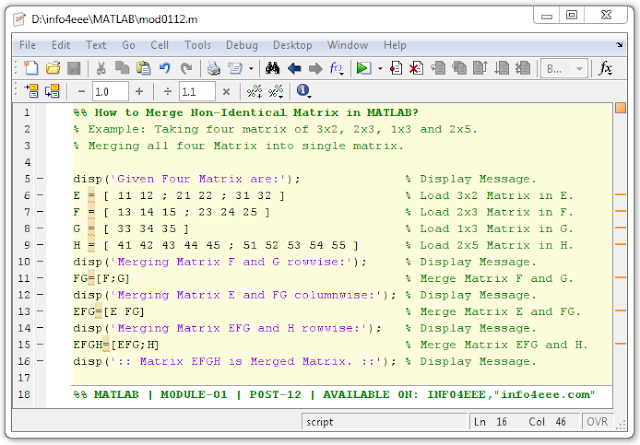This screenshot has height=445, width=640.
Task: Open the Debug menu
Action: (x=242, y=45)
